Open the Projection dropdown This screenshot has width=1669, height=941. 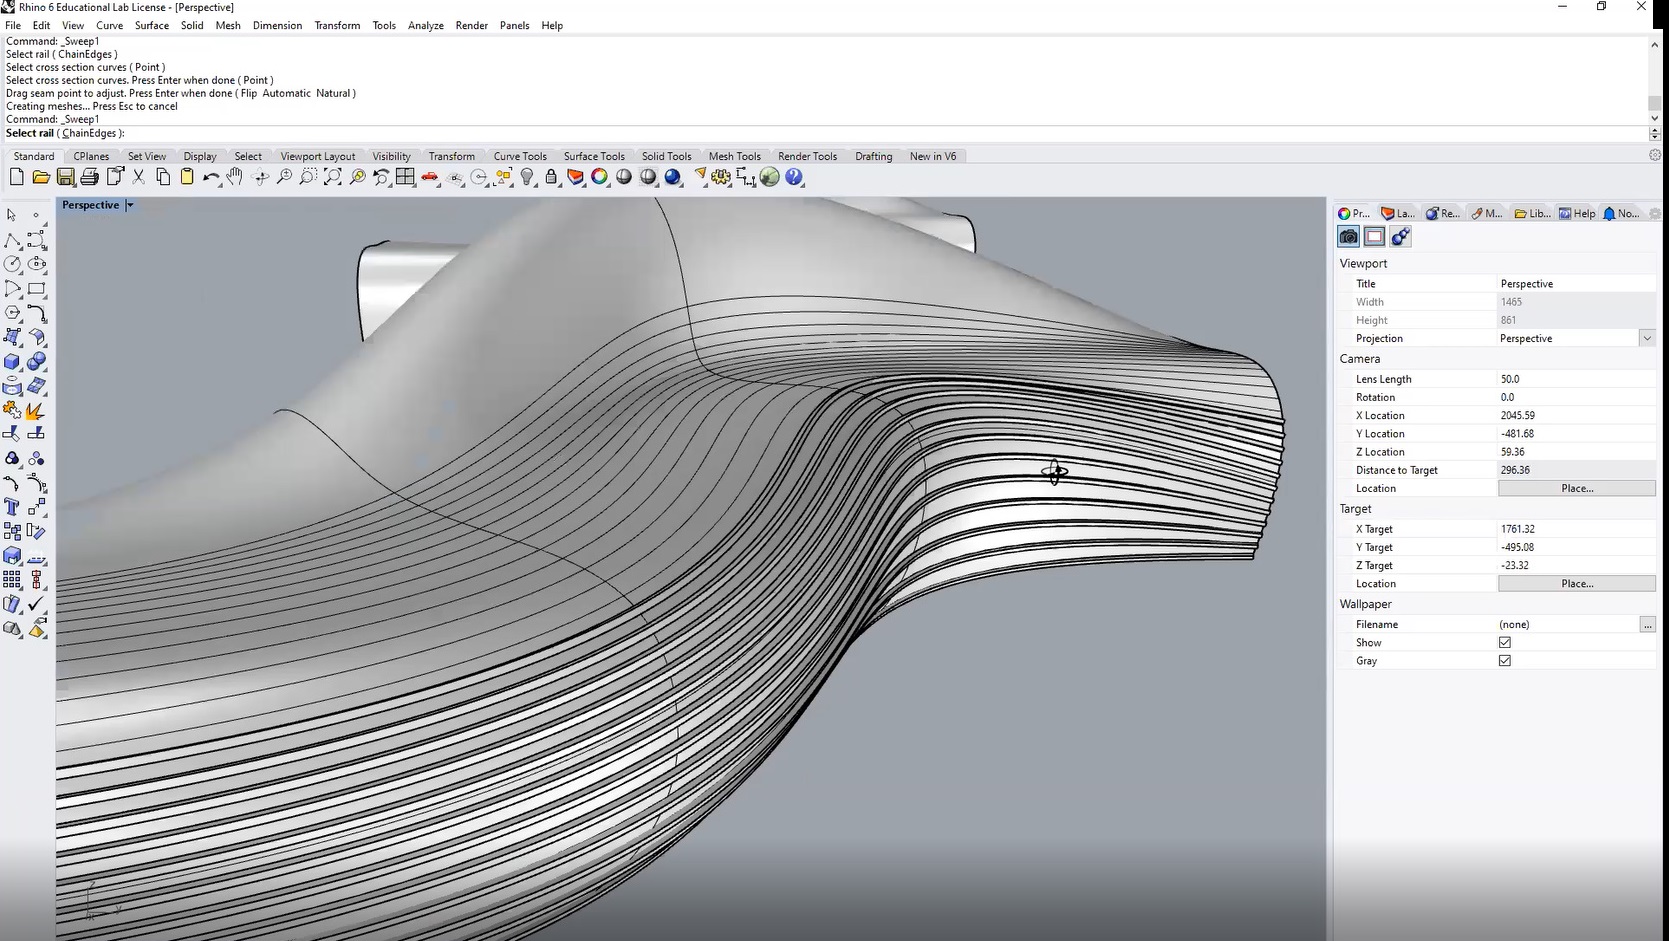pyautogui.click(x=1646, y=339)
